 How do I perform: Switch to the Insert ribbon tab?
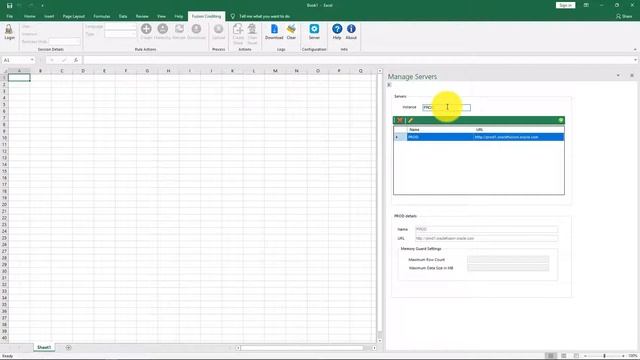[49, 16]
